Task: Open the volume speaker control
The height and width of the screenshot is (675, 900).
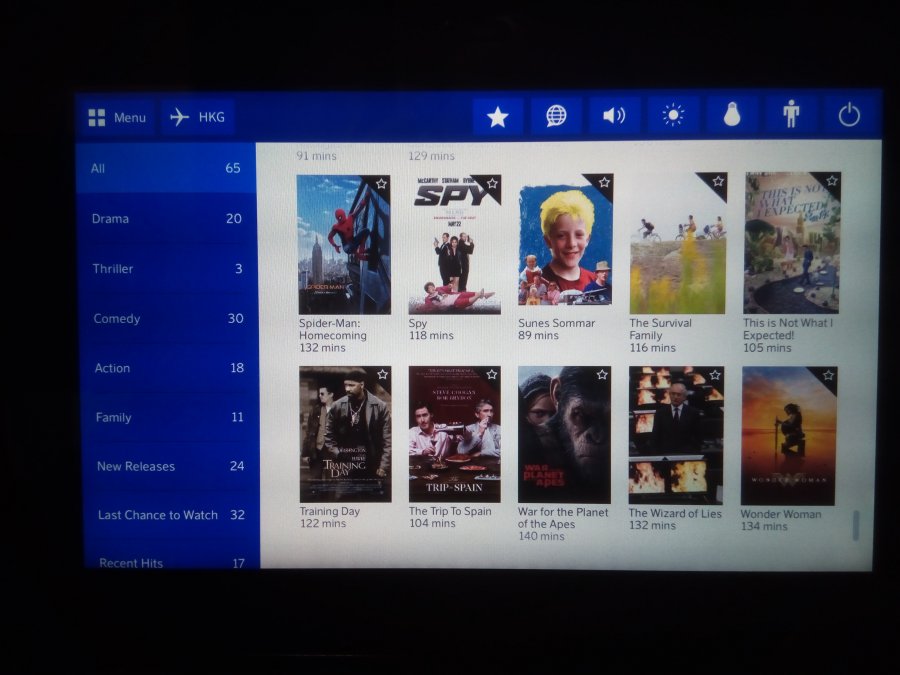Action: point(614,116)
